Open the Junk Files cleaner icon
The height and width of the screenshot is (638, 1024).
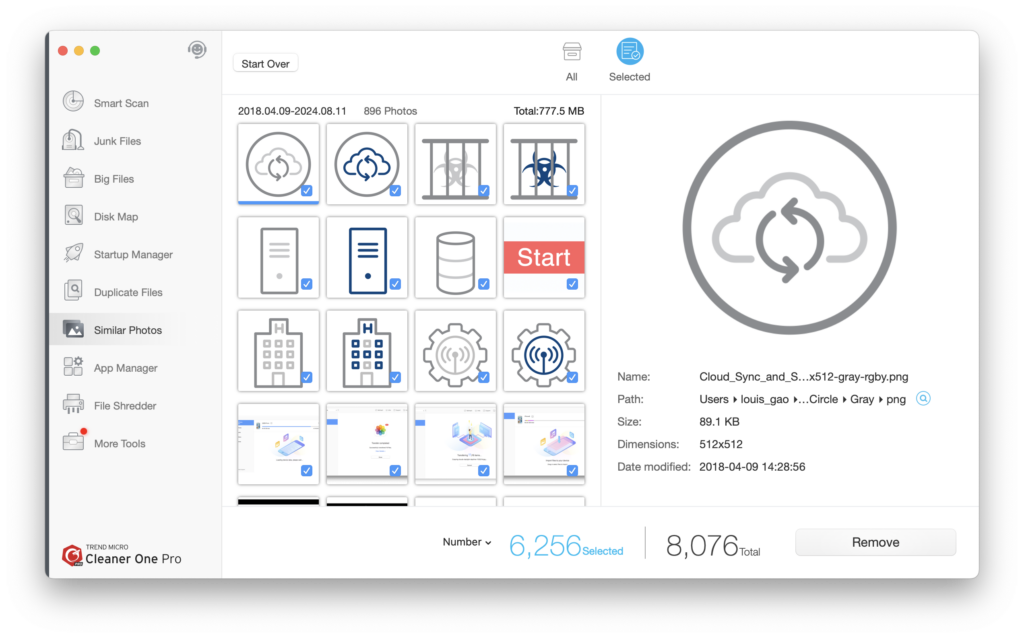pyautogui.click(x=74, y=141)
